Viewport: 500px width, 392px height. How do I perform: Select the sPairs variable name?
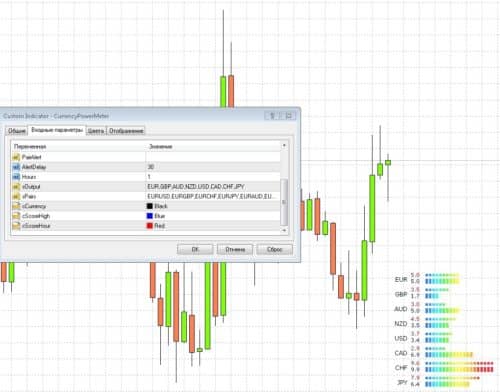[x=29, y=196]
